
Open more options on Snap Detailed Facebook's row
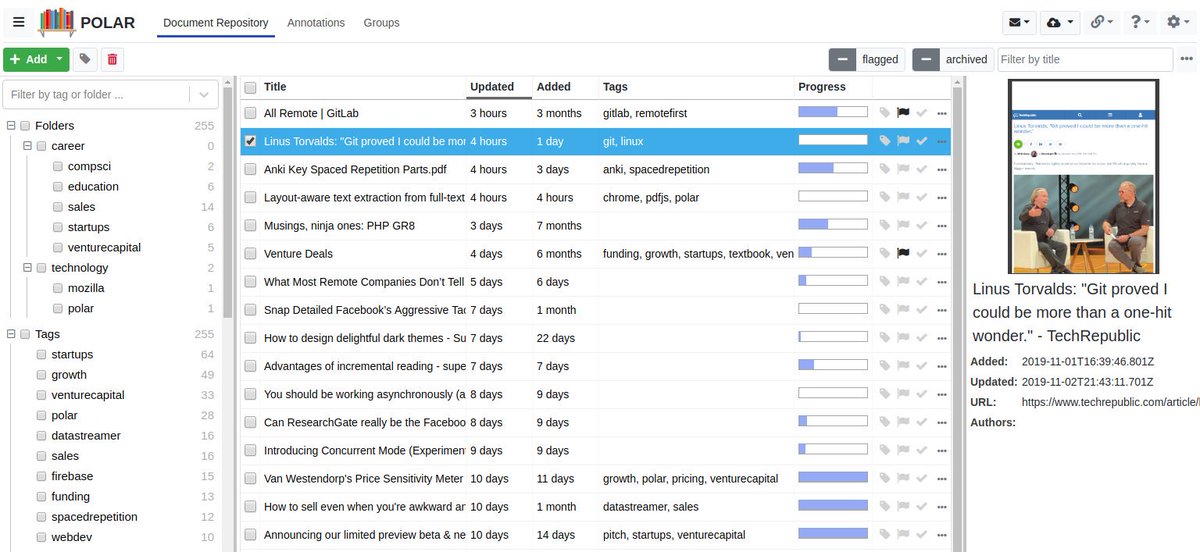pyautogui.click(x=941, y=310)
